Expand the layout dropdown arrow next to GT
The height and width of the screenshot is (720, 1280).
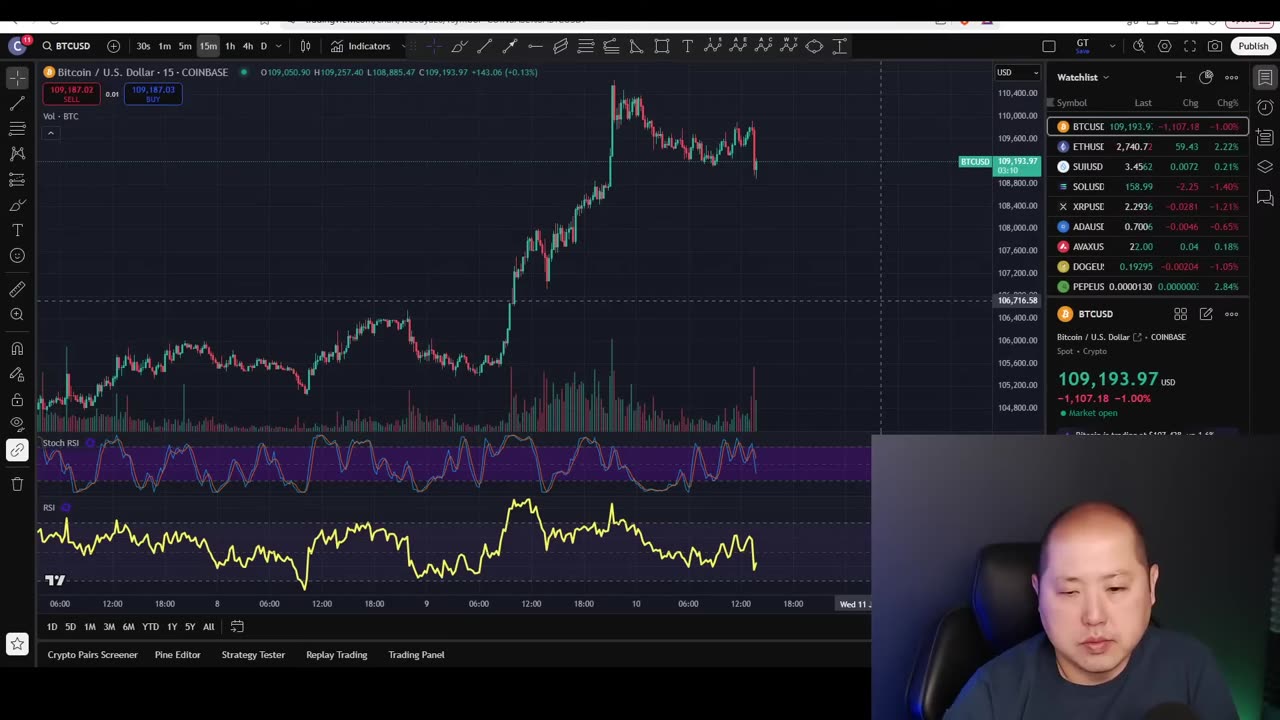coord(1111,46)
